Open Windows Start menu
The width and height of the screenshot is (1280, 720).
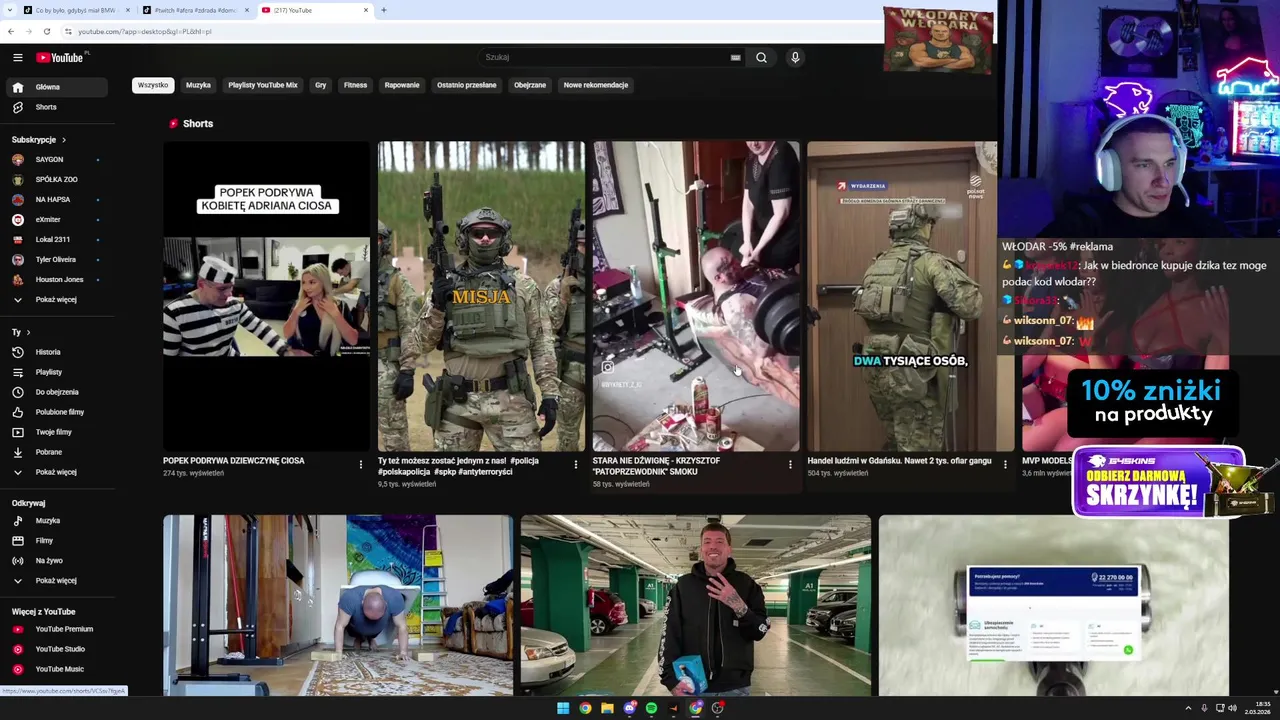pyautogui.click(x=563, y=708)
